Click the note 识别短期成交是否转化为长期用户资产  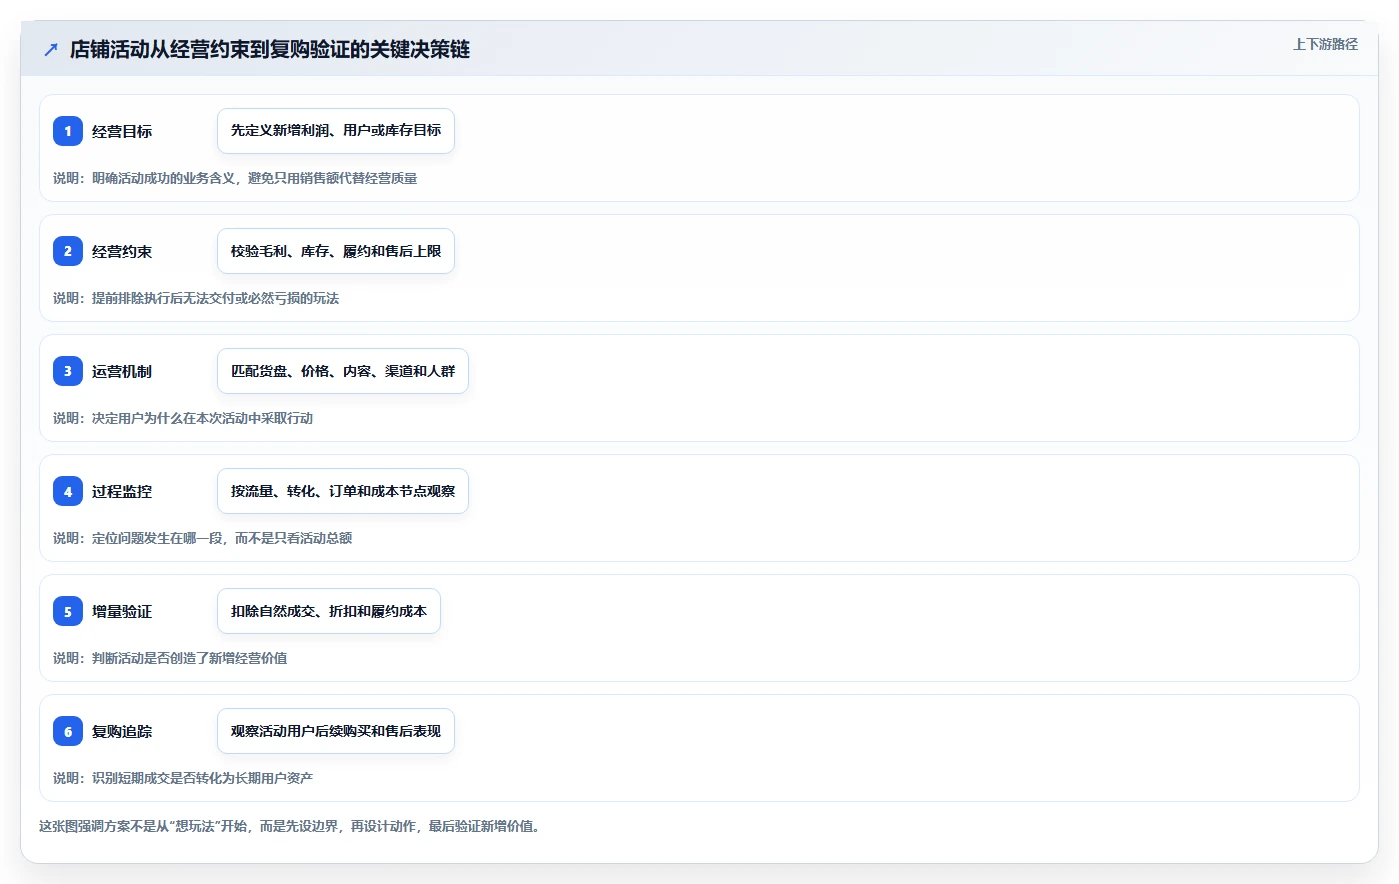202,778
